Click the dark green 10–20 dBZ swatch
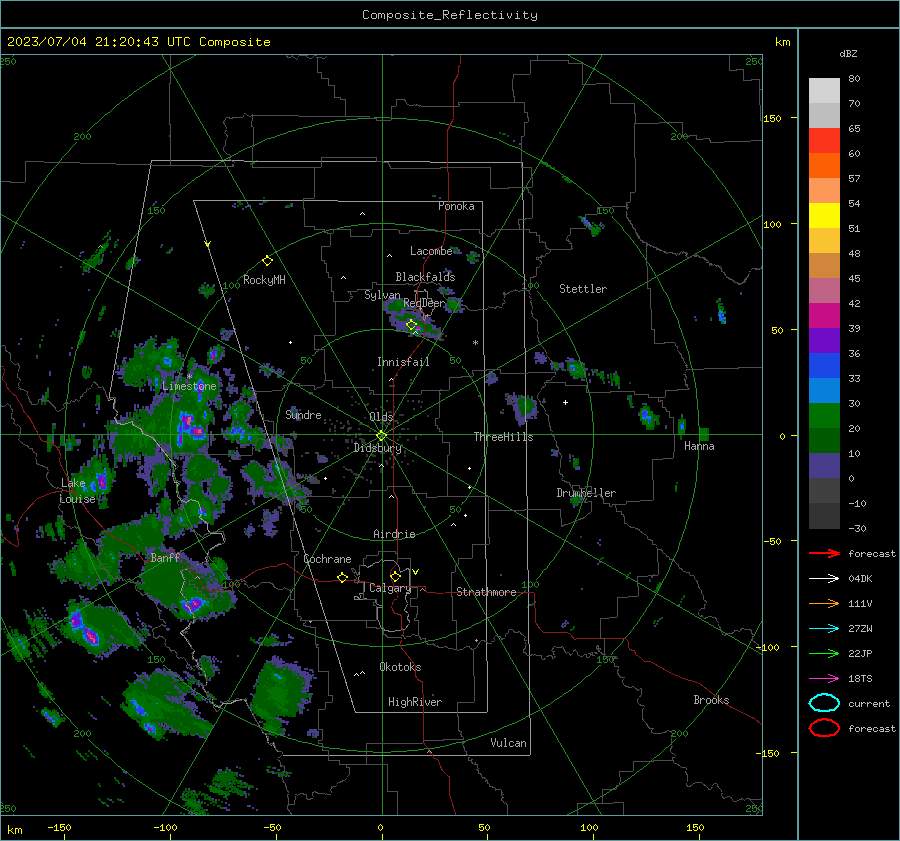Screen dimensions: 900x841 tap(824, 440)
